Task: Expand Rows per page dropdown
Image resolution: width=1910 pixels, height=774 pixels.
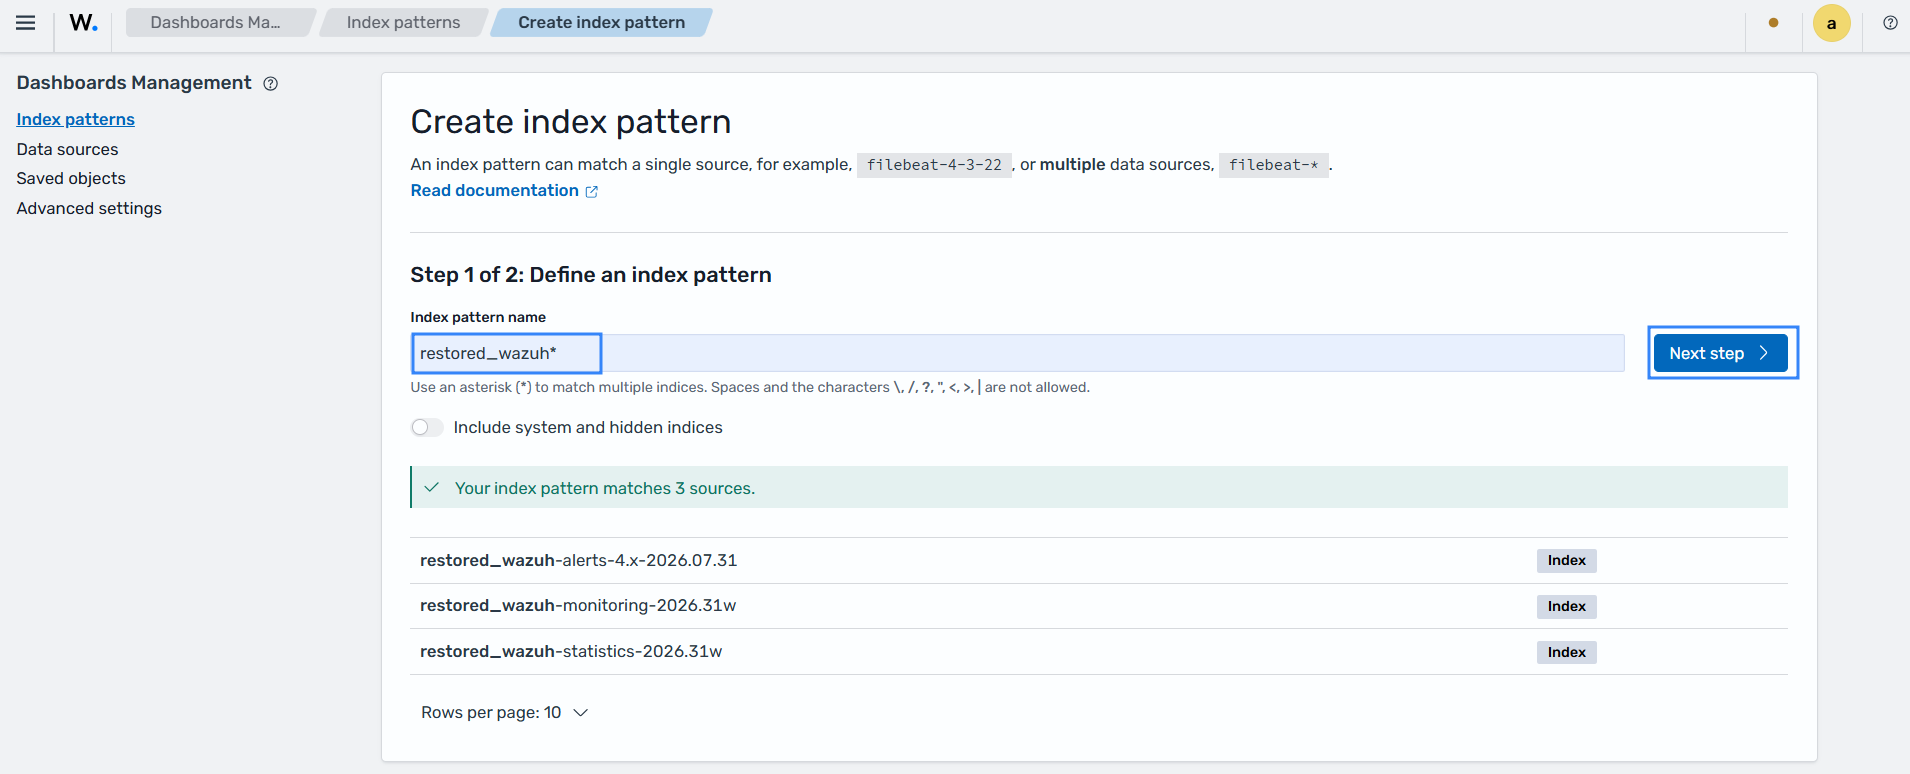Action: click(x=505, y=712)
